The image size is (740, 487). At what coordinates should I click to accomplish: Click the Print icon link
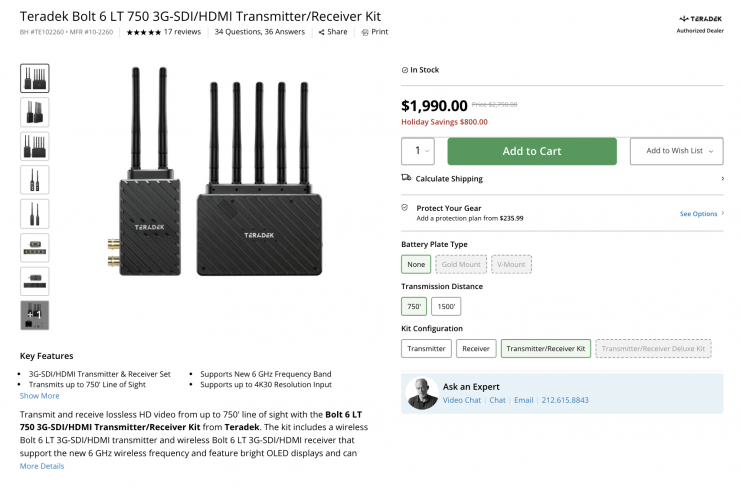(x=365, y=32)
